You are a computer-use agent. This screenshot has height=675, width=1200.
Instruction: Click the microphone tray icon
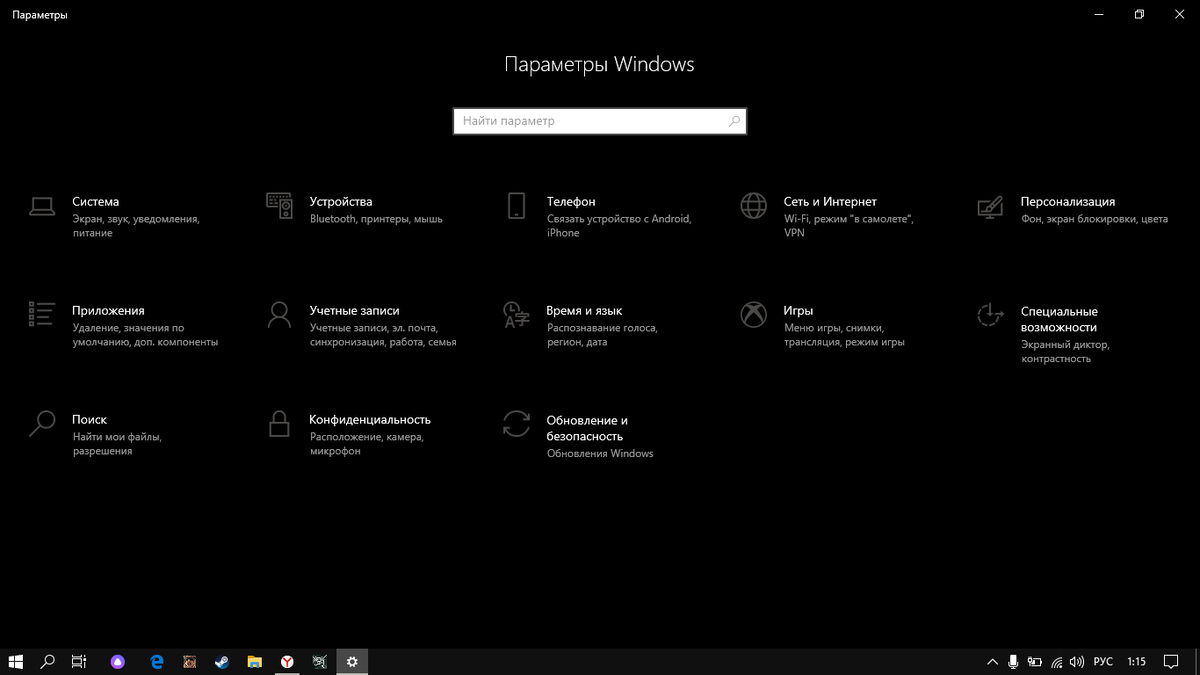pyautogui.click(x=1013, y=661)
